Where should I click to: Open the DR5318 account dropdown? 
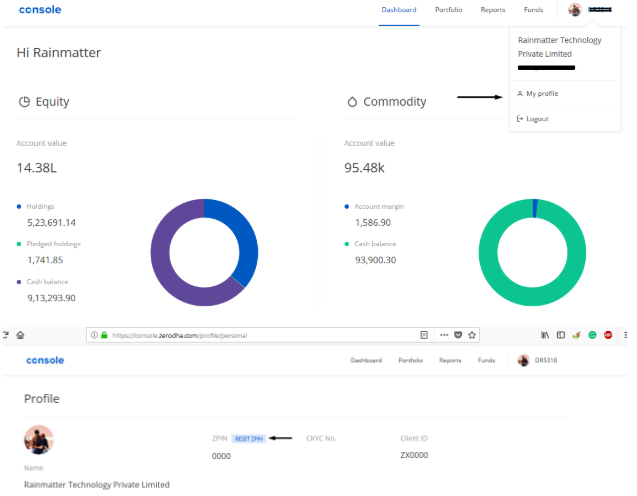pyautogui.click(x=545, y=360)
